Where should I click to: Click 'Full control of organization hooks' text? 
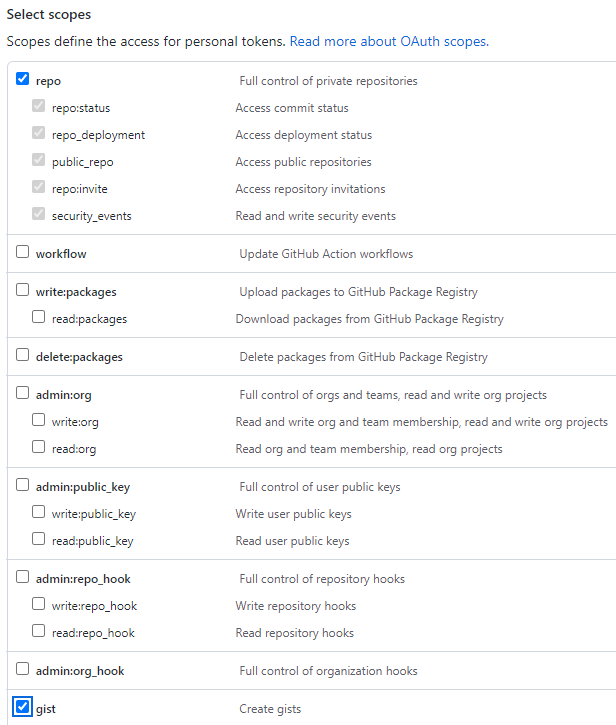(x=328, y=671)
